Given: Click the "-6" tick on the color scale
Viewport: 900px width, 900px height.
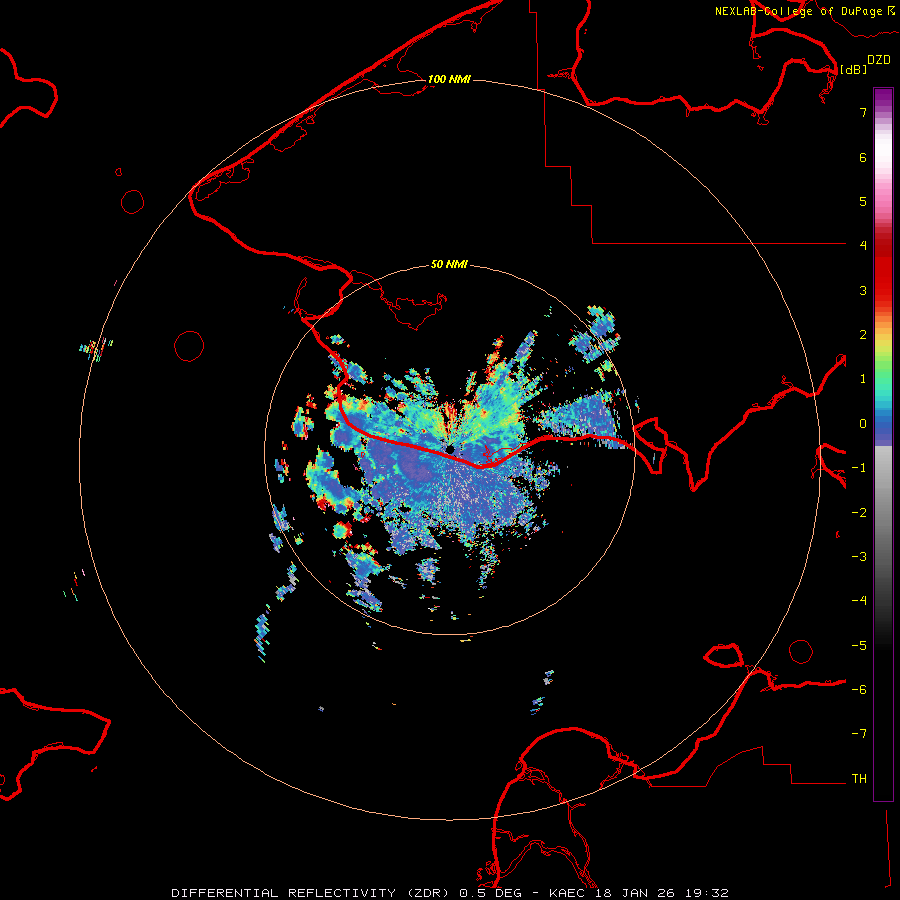Looking at the screenshot, I should tap(859, 690).
